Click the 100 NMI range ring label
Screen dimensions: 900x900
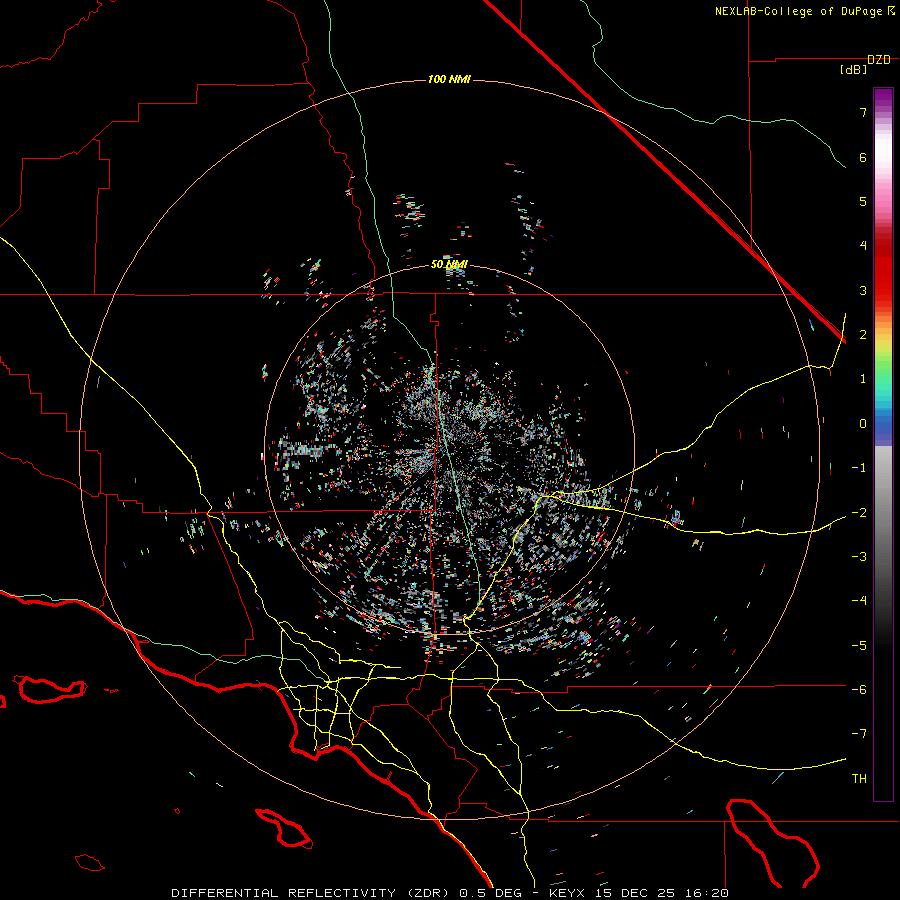[449, 79]
